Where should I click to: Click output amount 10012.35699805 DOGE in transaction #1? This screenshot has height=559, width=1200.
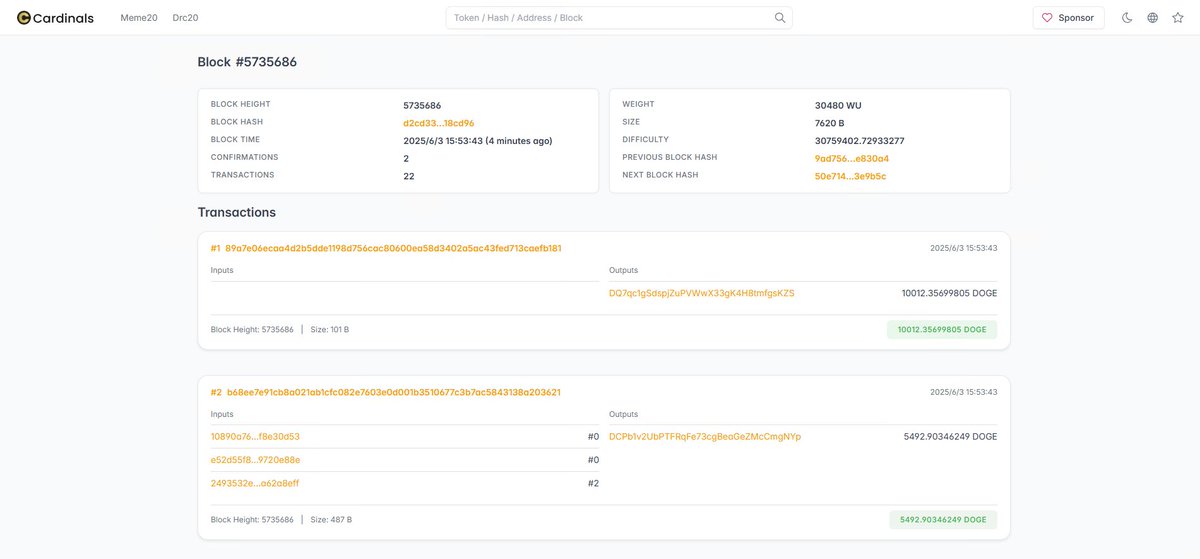coord(949,293)
